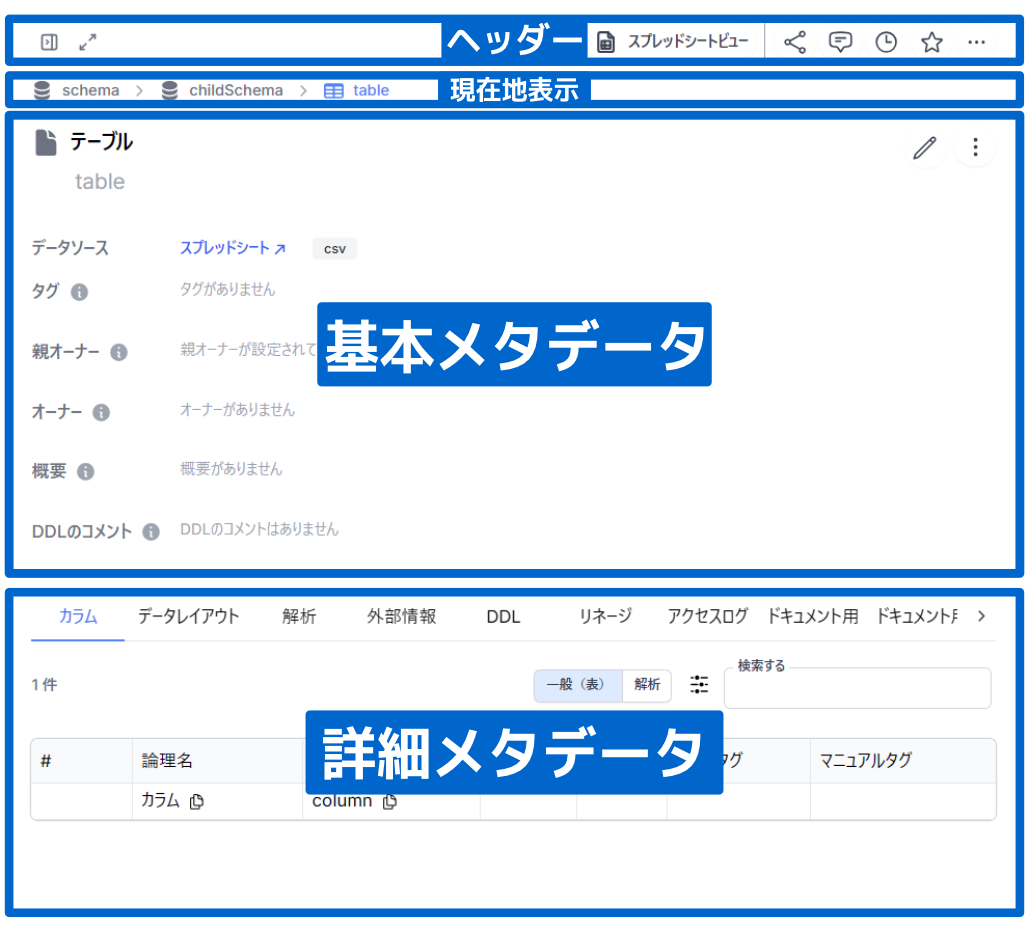Viewport: 1029px width, 931px height.
Task: Open スプレッドシートビュー button
Action: [x=673, y=42]
